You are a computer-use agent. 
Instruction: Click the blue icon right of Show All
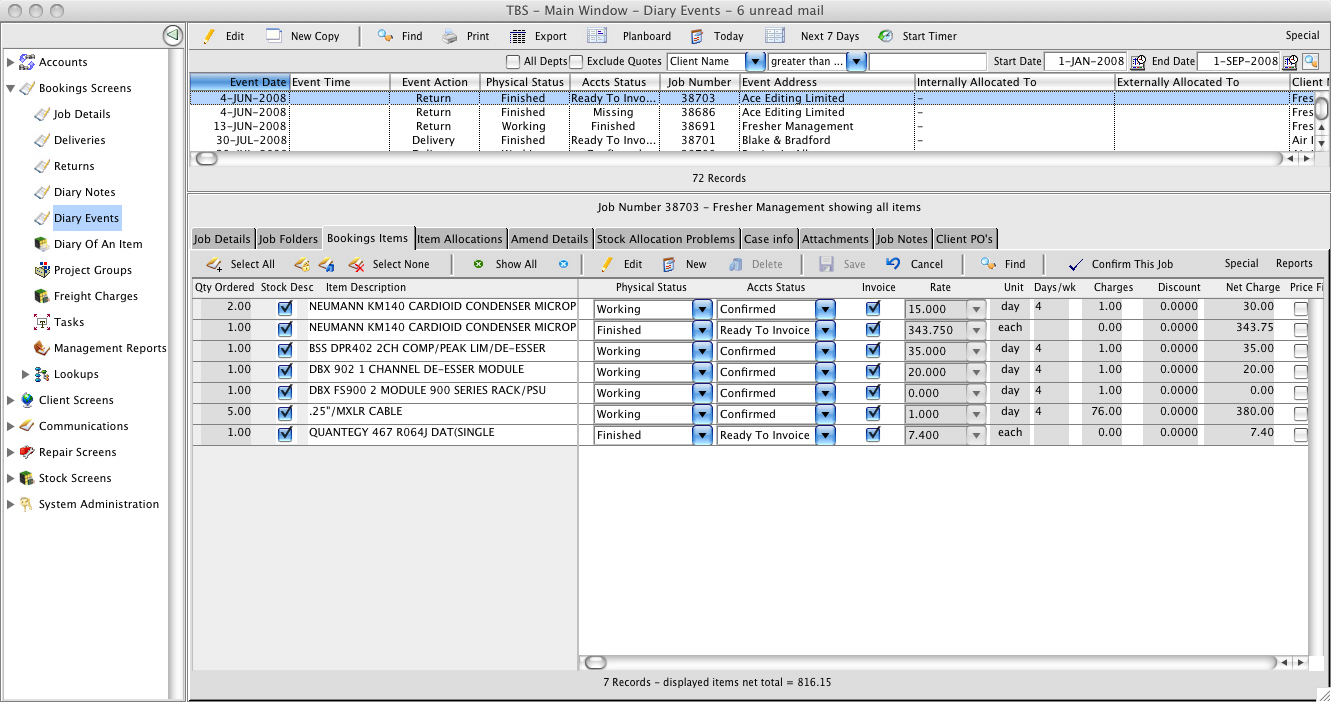coord(563,264)
